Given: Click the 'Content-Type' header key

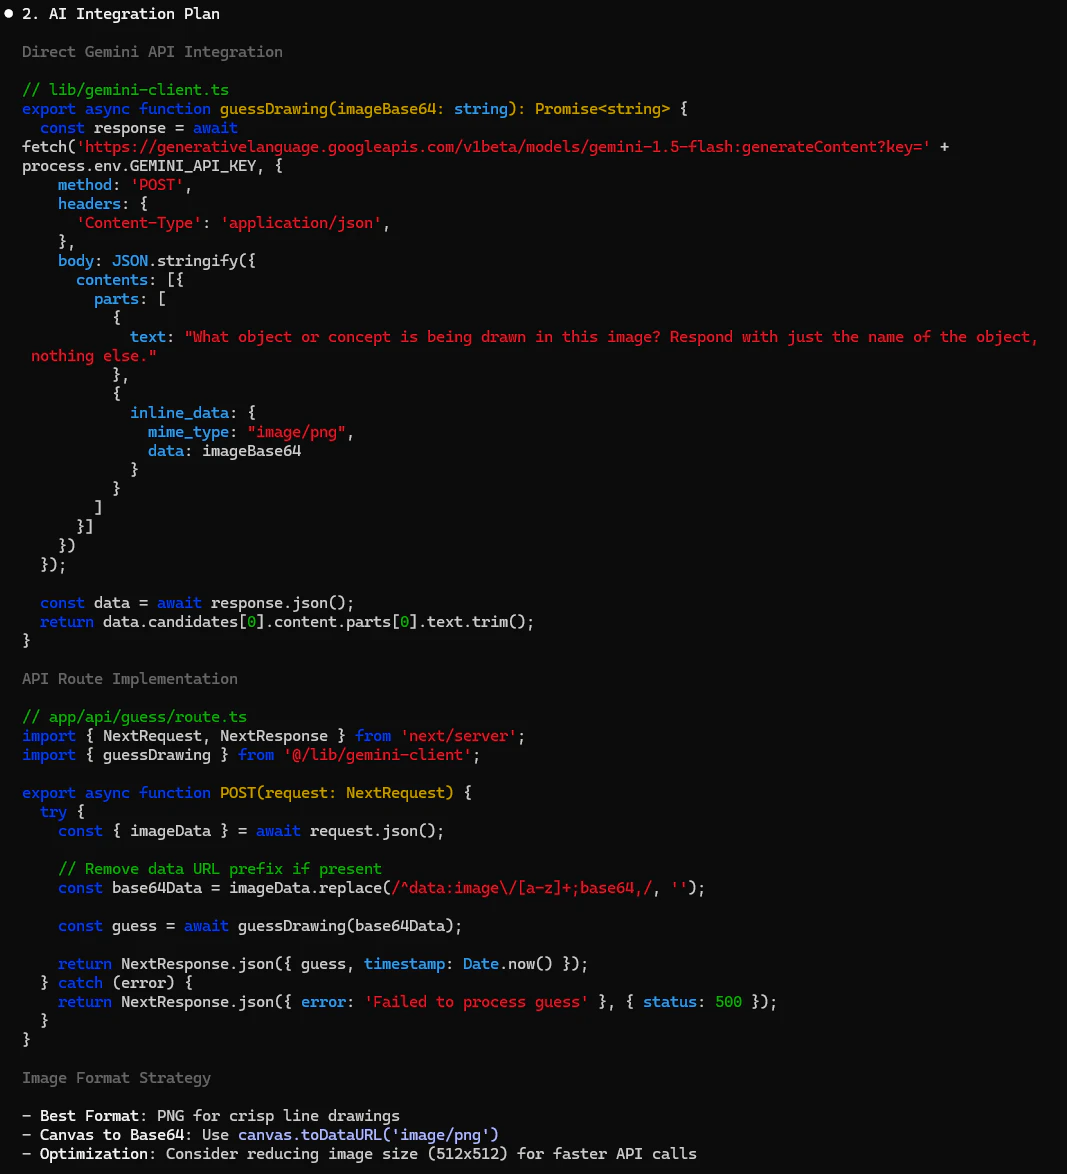Looking at the screenshot, I should tap(139, 223).
